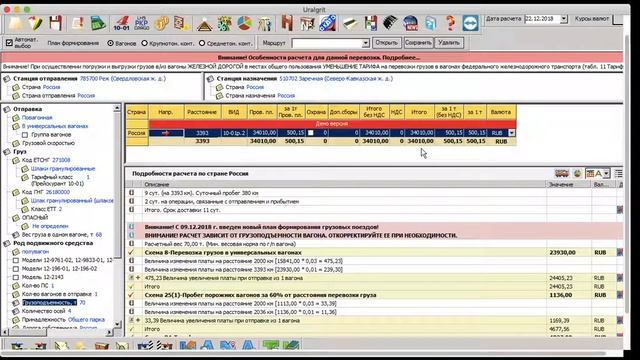Click the left tree panel horizontal scrollbar
640x360 pixels.
click(x=58, y=333)
